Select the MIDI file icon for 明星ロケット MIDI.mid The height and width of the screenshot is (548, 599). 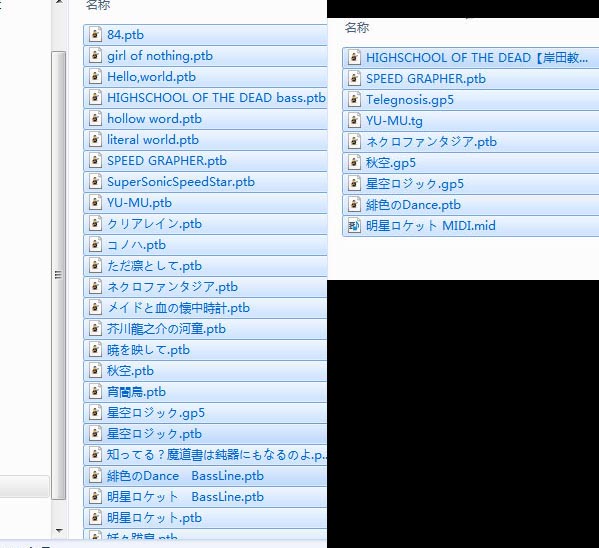pyautogui.click(x=354, y=226)
